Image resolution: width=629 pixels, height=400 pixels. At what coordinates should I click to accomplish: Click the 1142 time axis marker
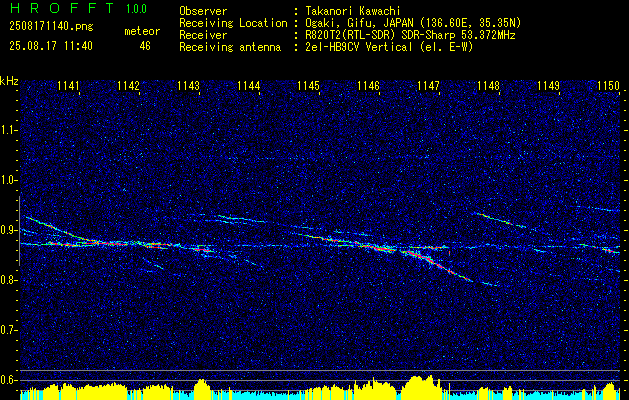[129, 86]
